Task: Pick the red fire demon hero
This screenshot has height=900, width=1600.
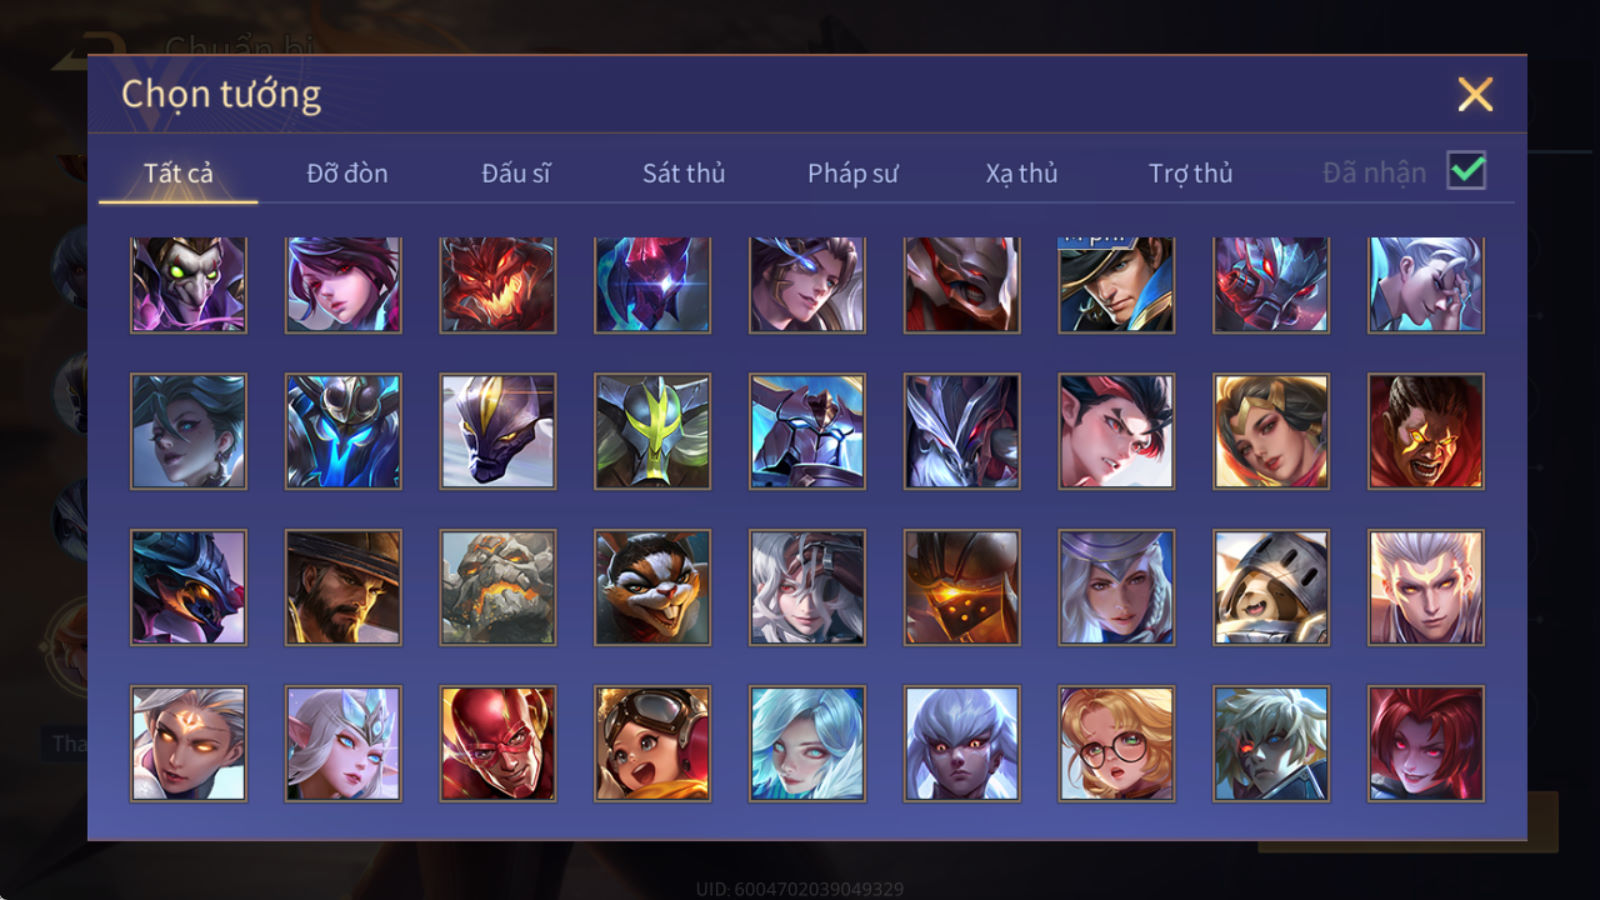Action: pyautogui.click(x=498, y=285)
